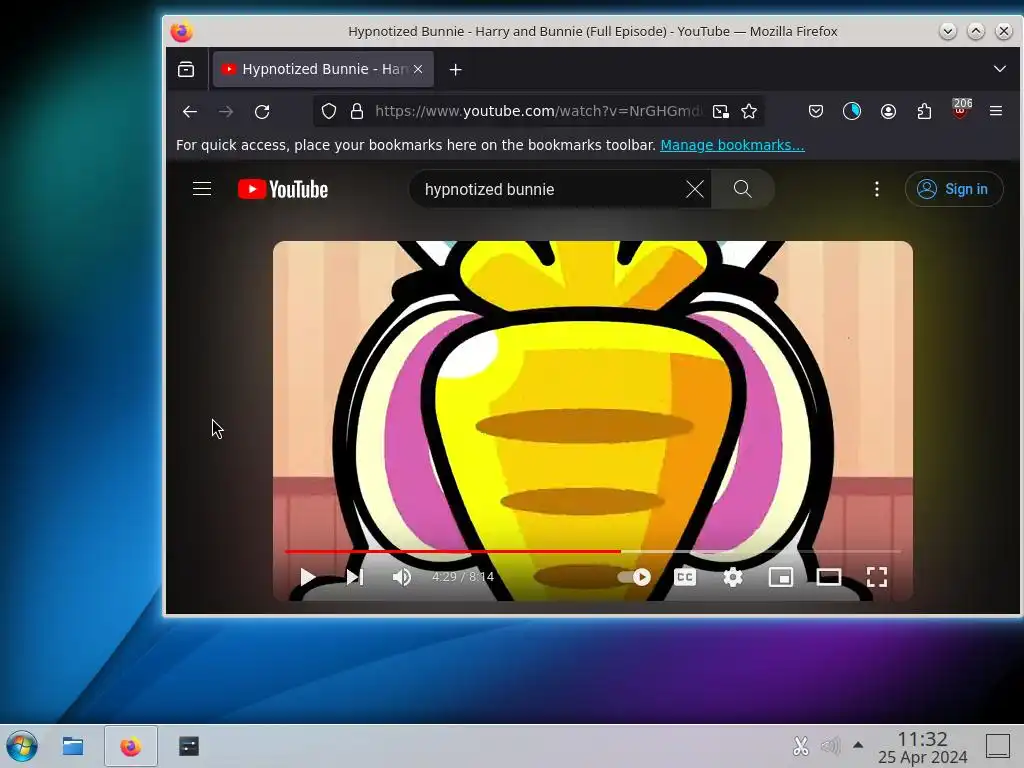The height and width of the screenshot is (768, 1024).
Task: Open the blue circular extension icon
Action: [852, 112]
